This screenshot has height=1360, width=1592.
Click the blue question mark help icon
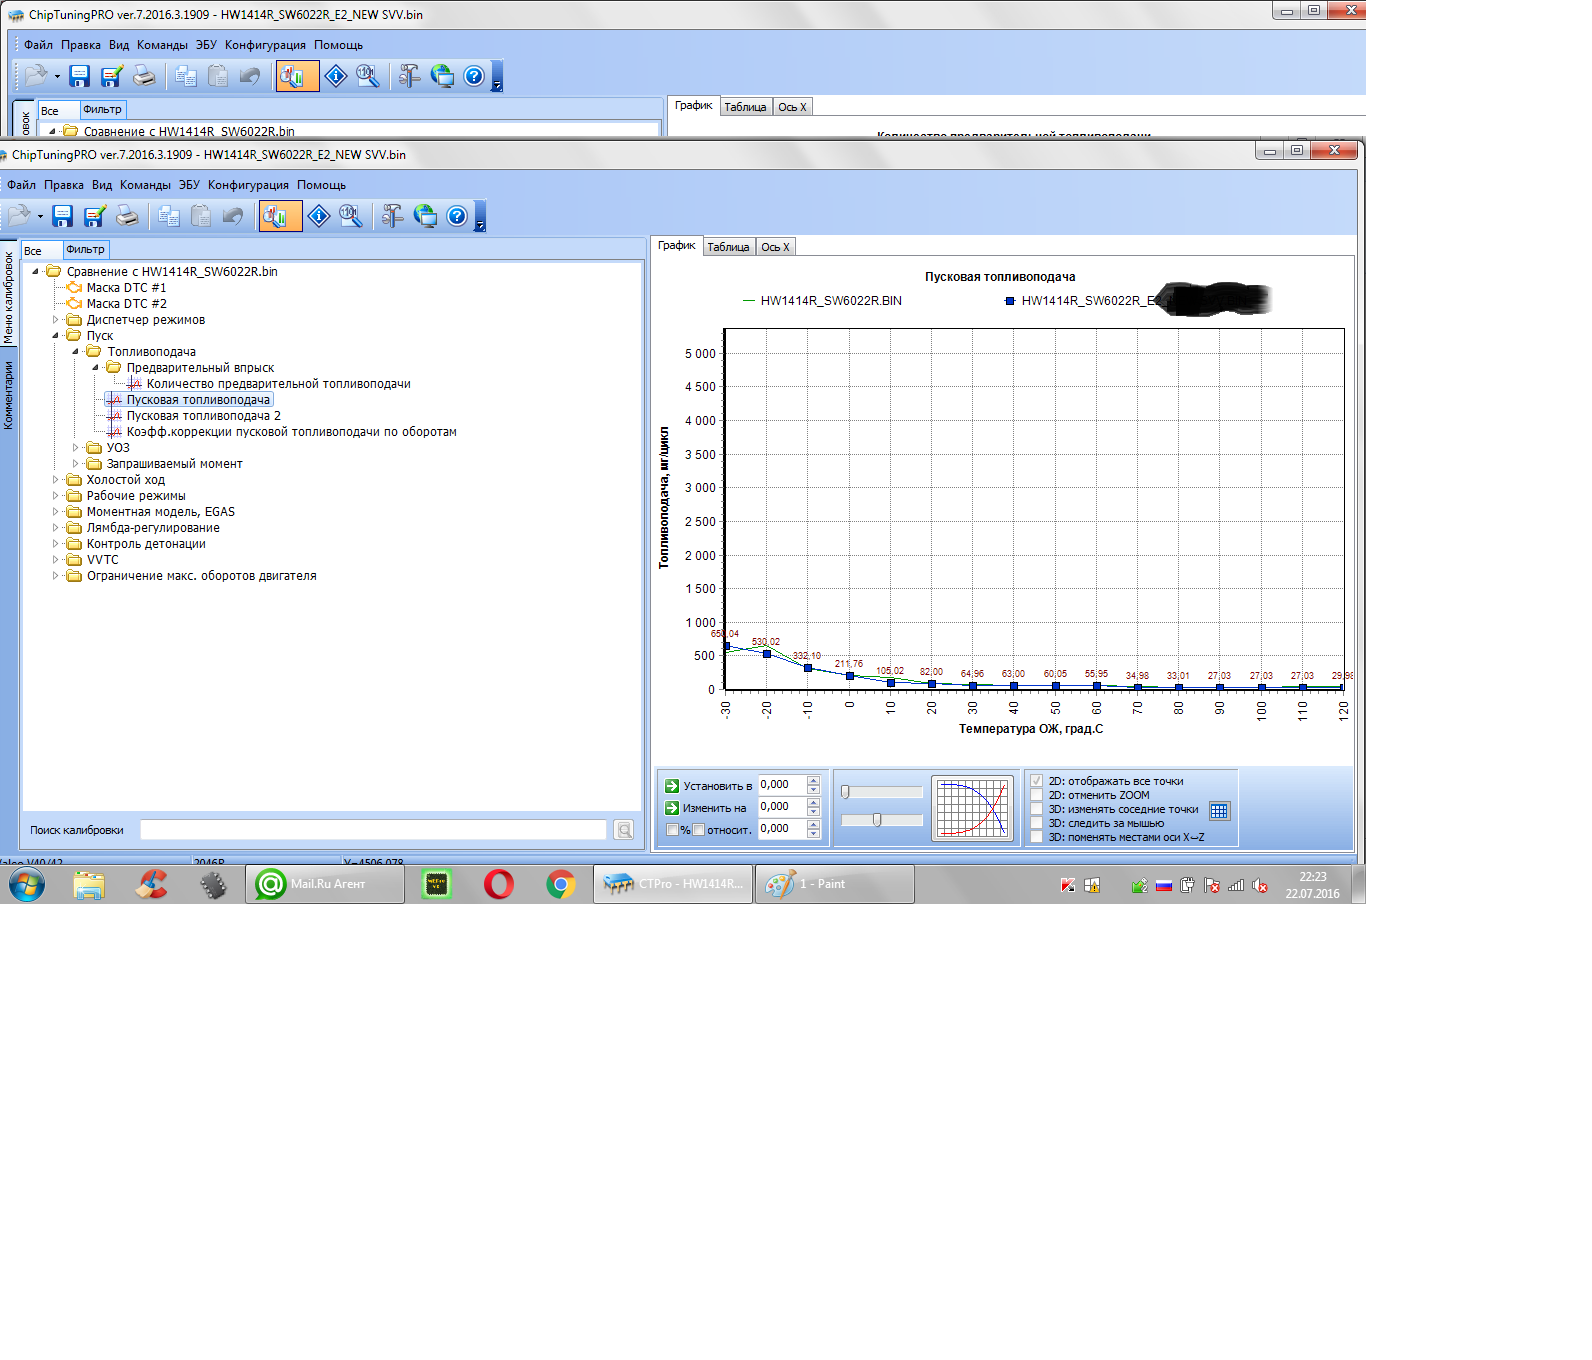click(457, 216)
